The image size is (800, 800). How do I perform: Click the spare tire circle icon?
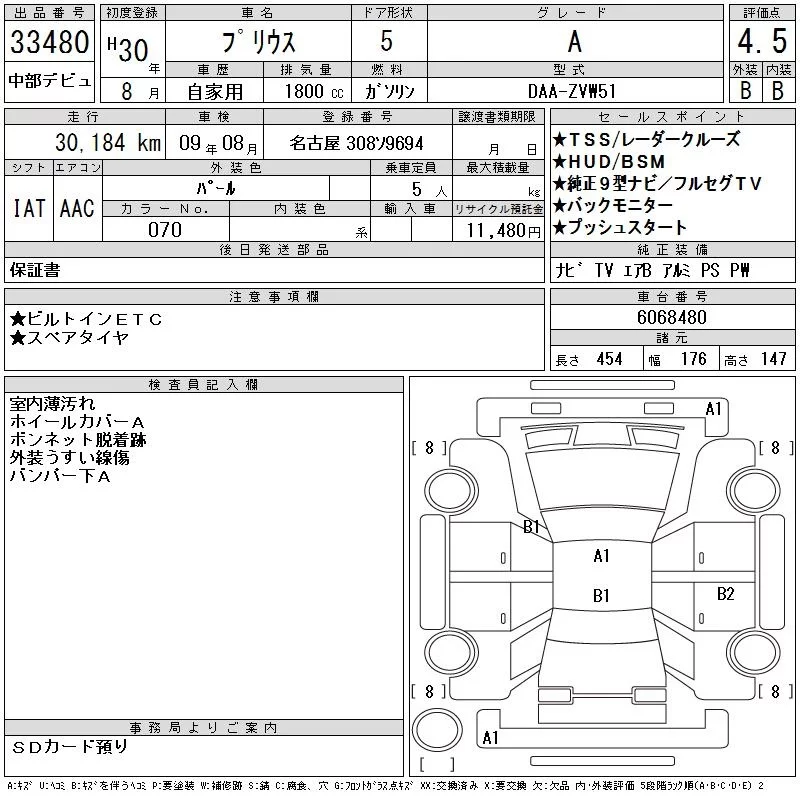point(437,730)
